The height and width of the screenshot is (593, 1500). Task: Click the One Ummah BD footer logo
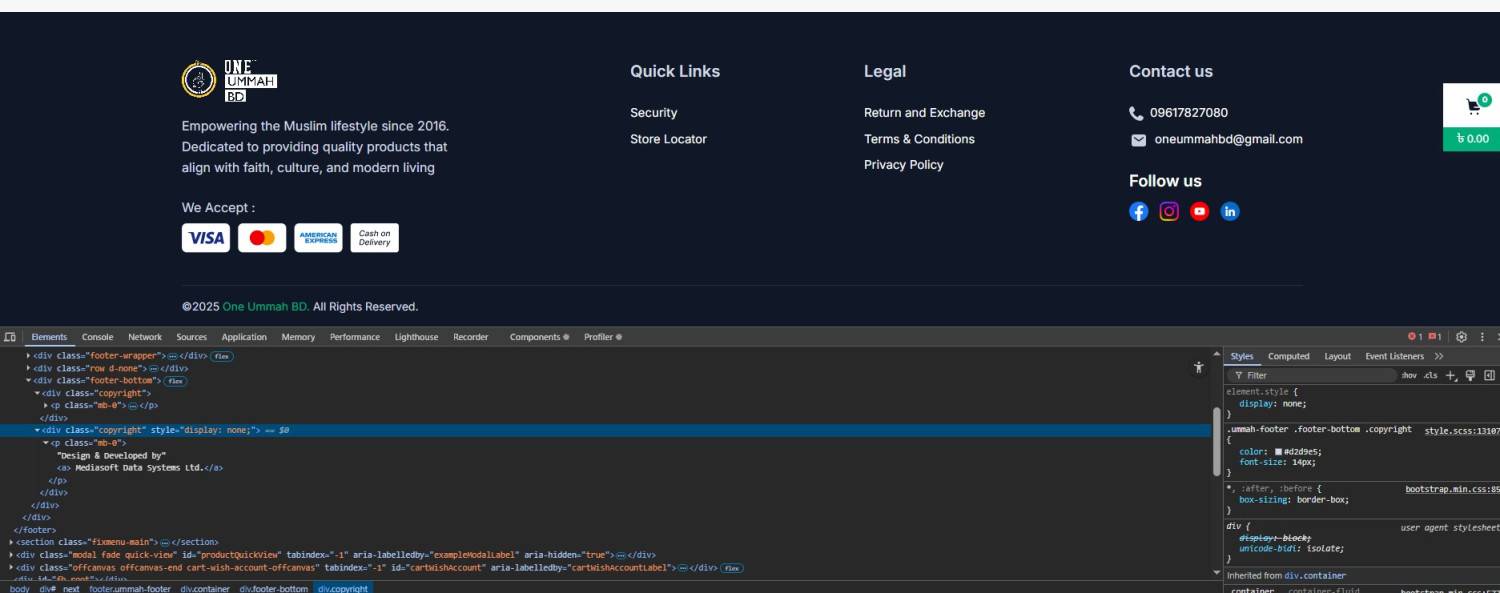pyautogui.click(x=229, y=80)
